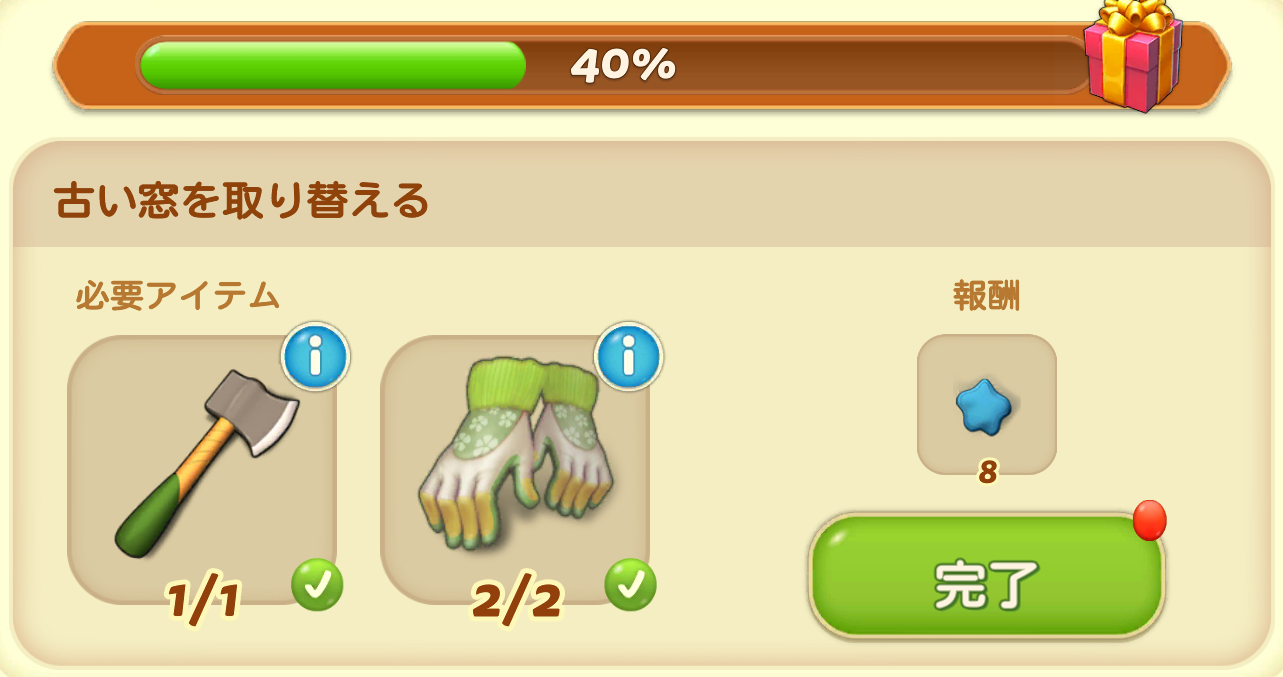The image size is (1283, 677).
Task: Click the blue star reward icon
Action: (x=984, y=406)
